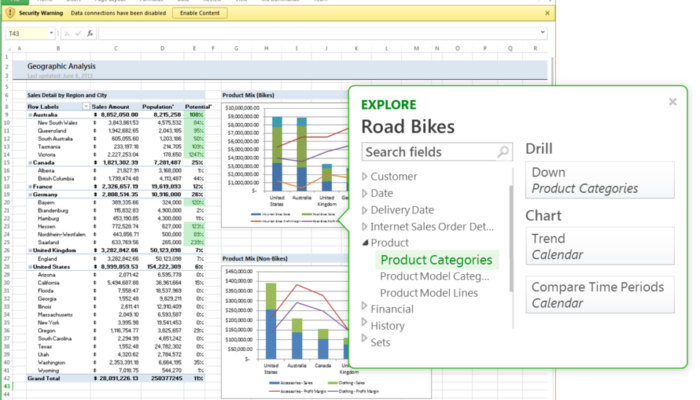The image size is (700, 400).
Task: Expand the History field group
Action: coord(364,322)
